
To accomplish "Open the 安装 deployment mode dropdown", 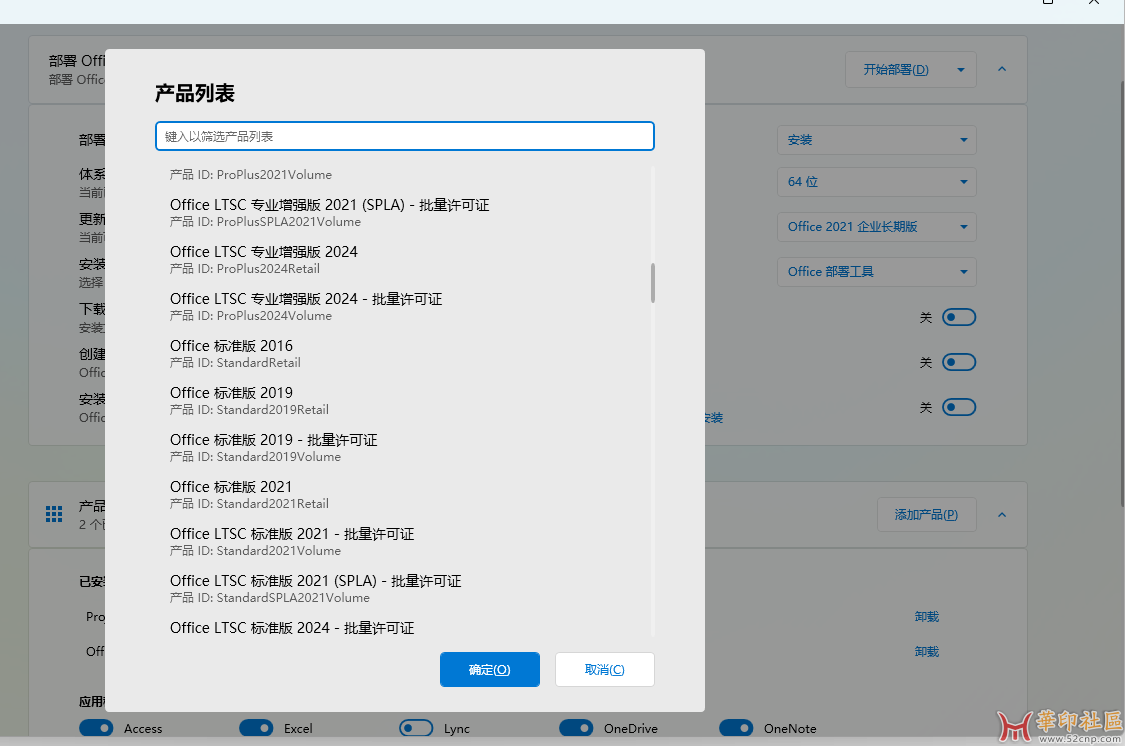I will tap(877, 140).
